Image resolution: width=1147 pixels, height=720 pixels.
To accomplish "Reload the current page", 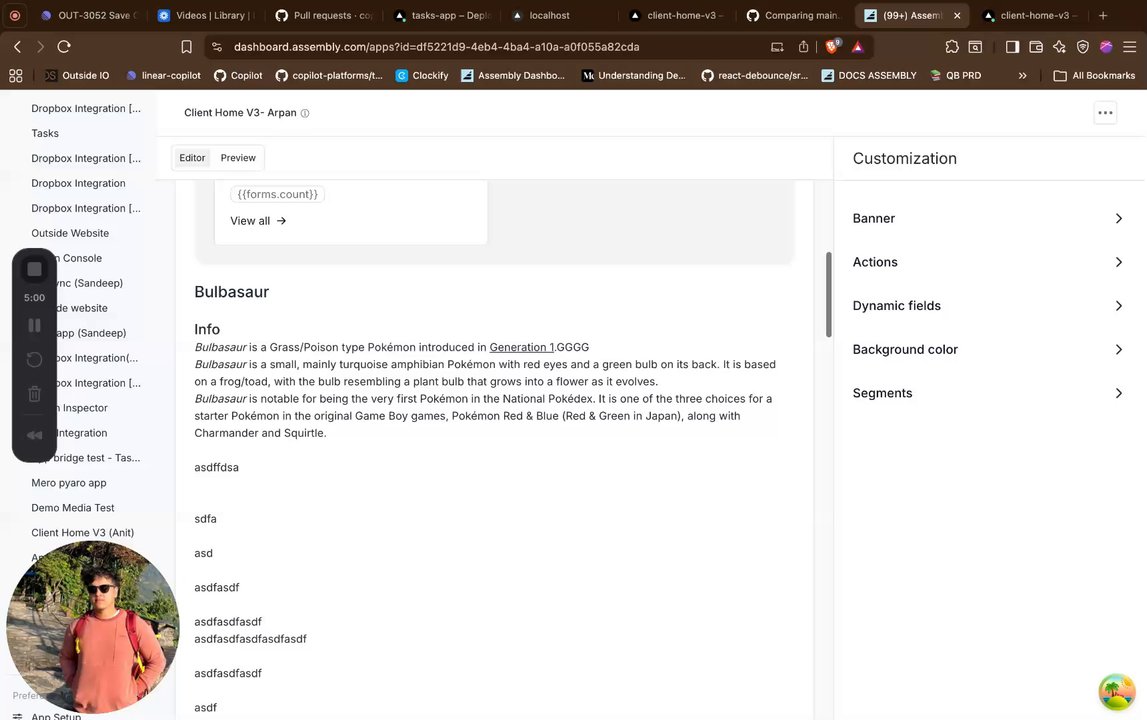I will [64, 47].
